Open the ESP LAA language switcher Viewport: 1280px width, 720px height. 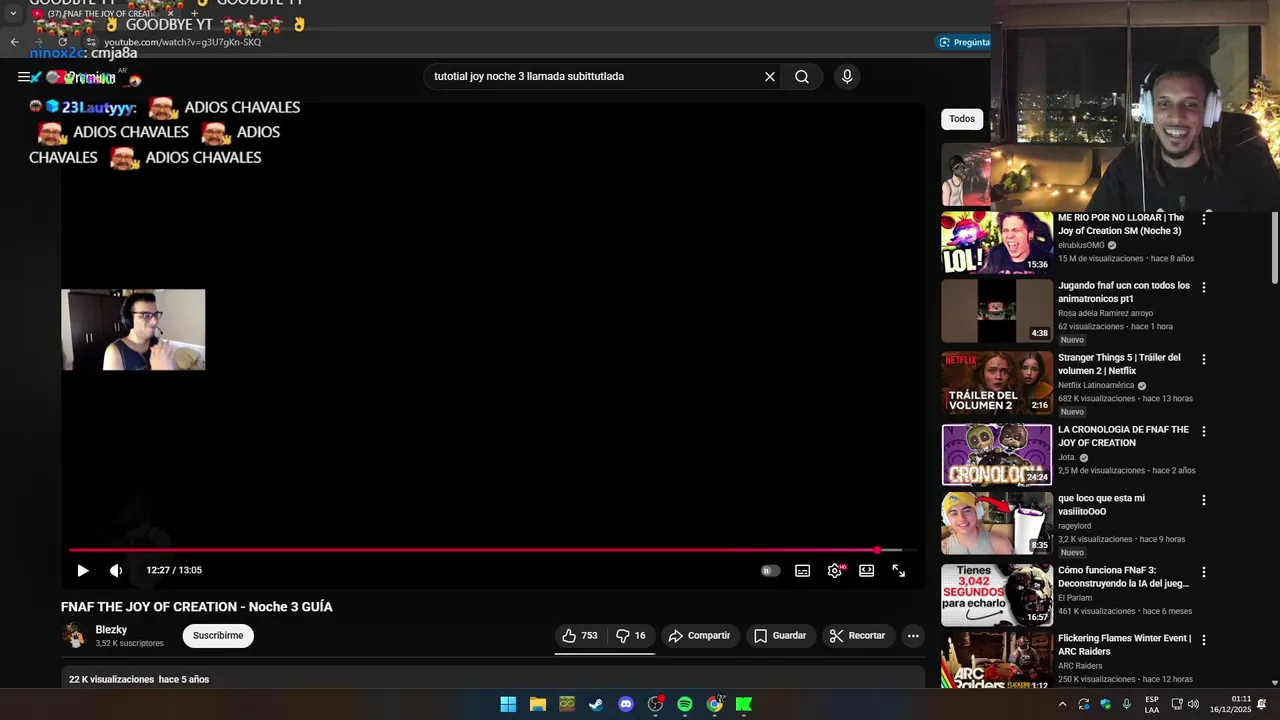tap(1152, 704)
